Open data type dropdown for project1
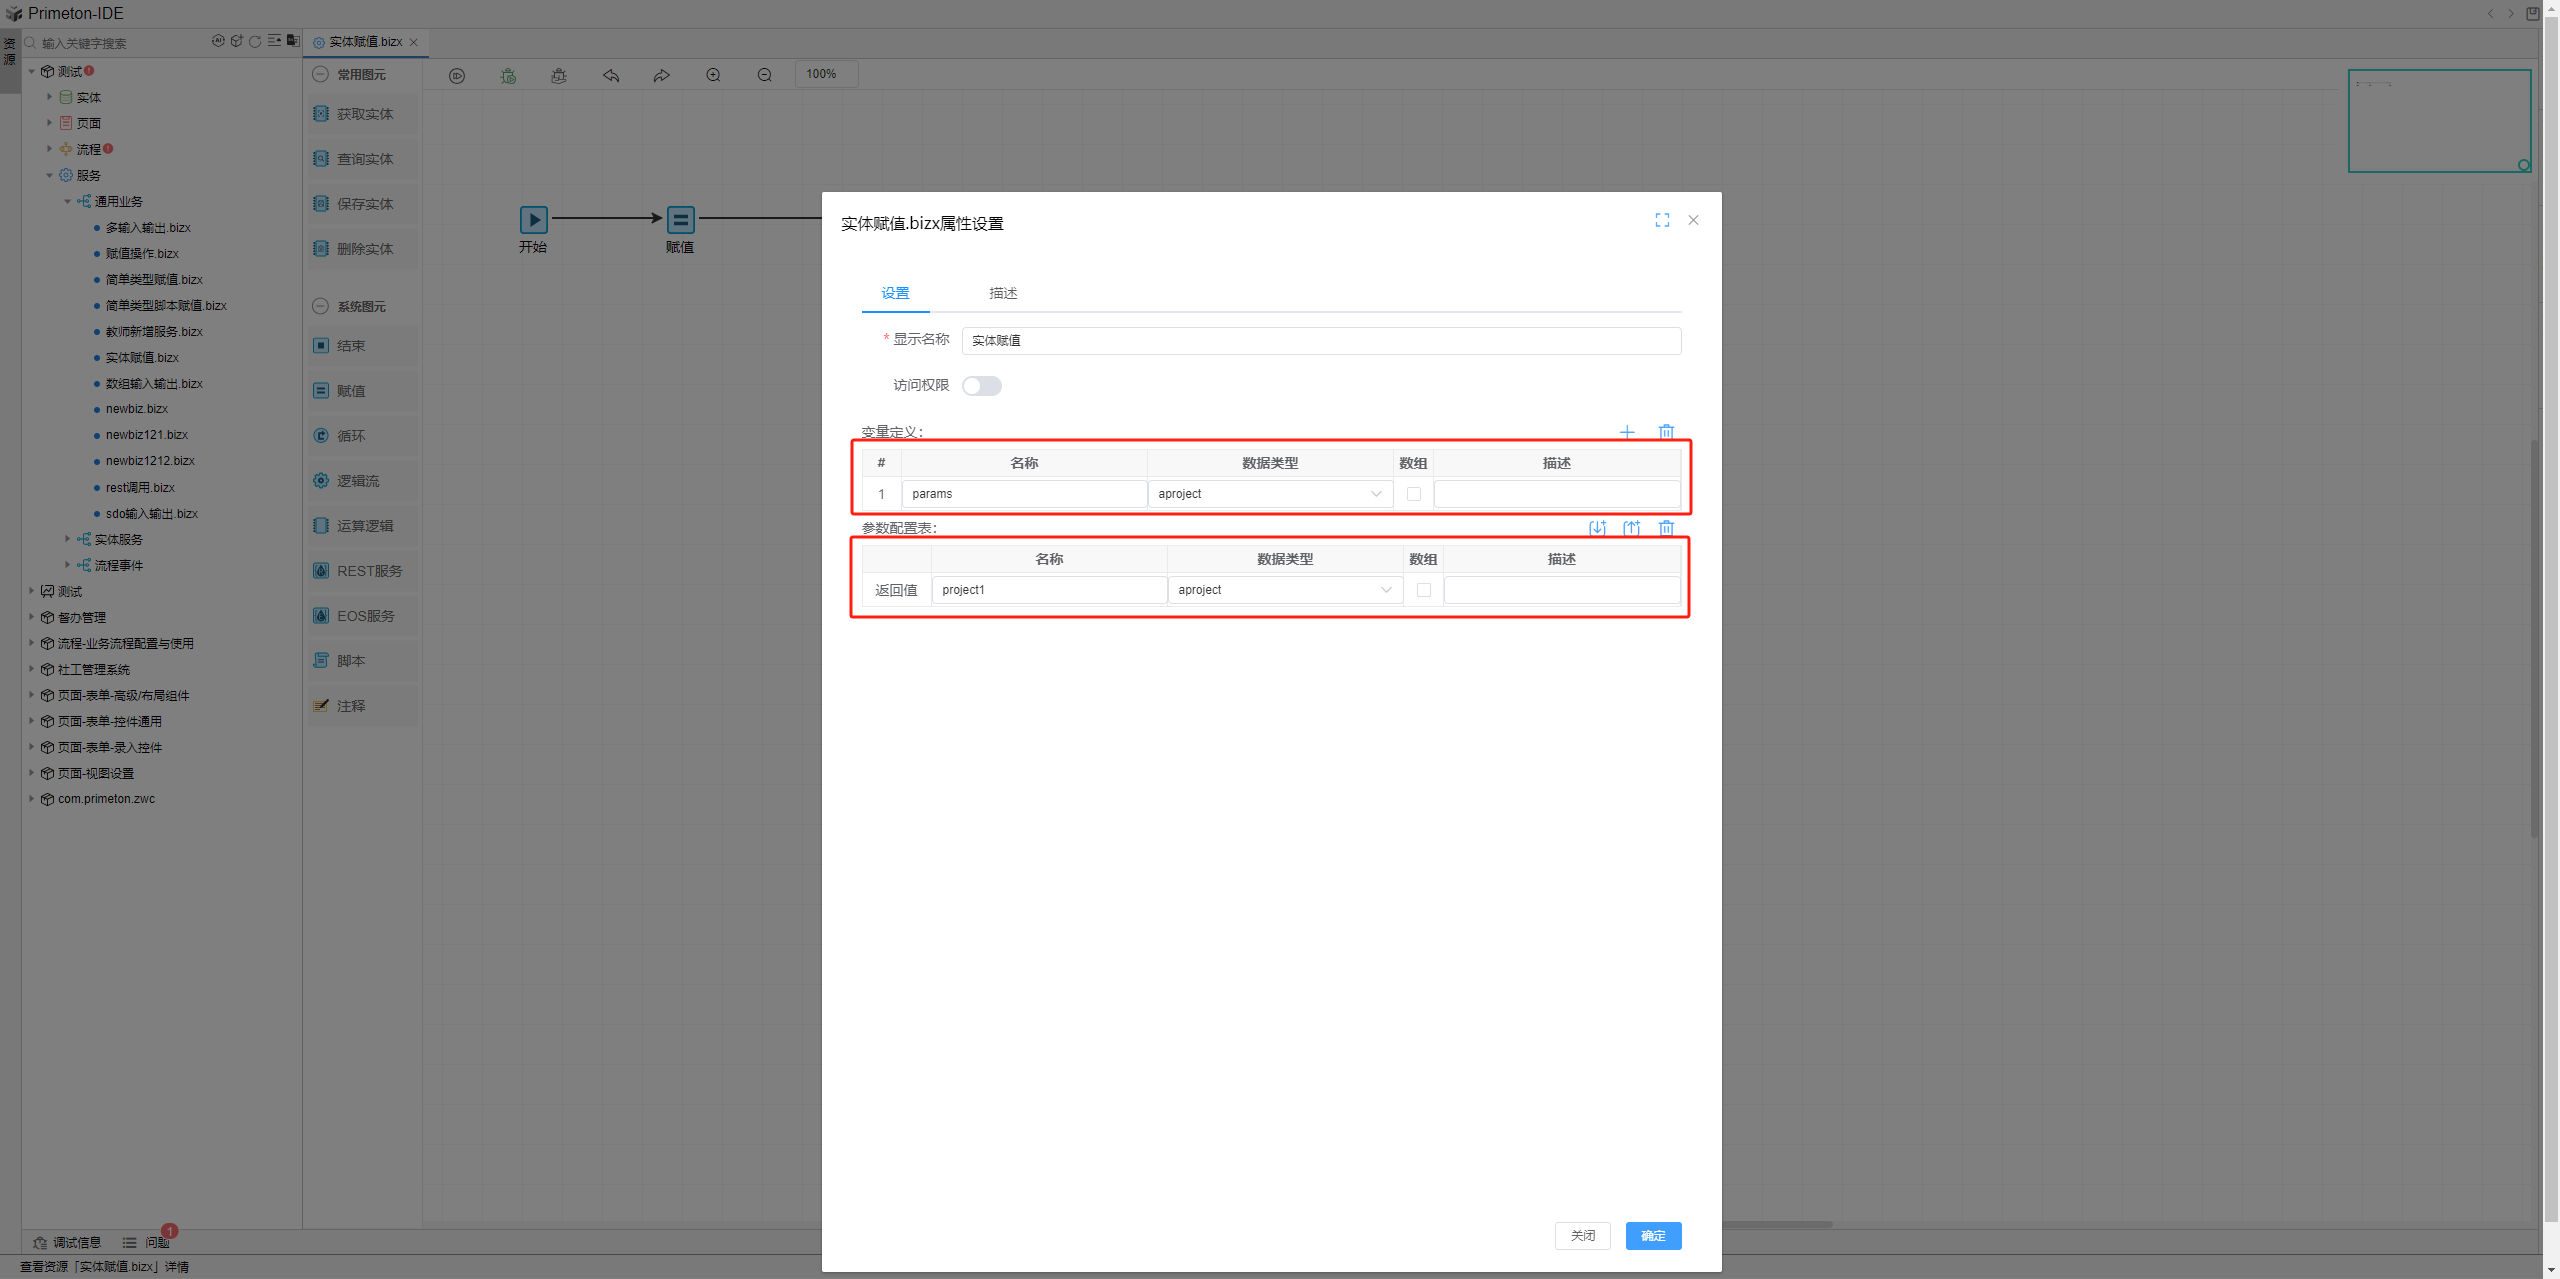Viewport: 2560px width, 1279px height. coord(1285,590)
